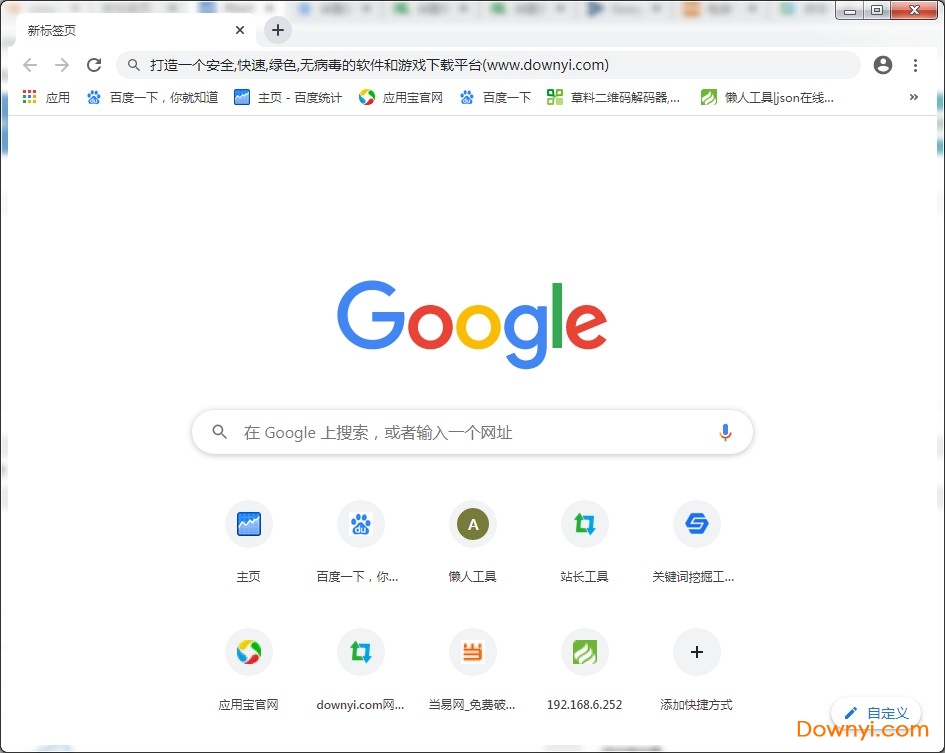Screen dimensions: 945x753
Task: Open the 关键词挖掘工 shortcut icon
Action: [696, 524]
